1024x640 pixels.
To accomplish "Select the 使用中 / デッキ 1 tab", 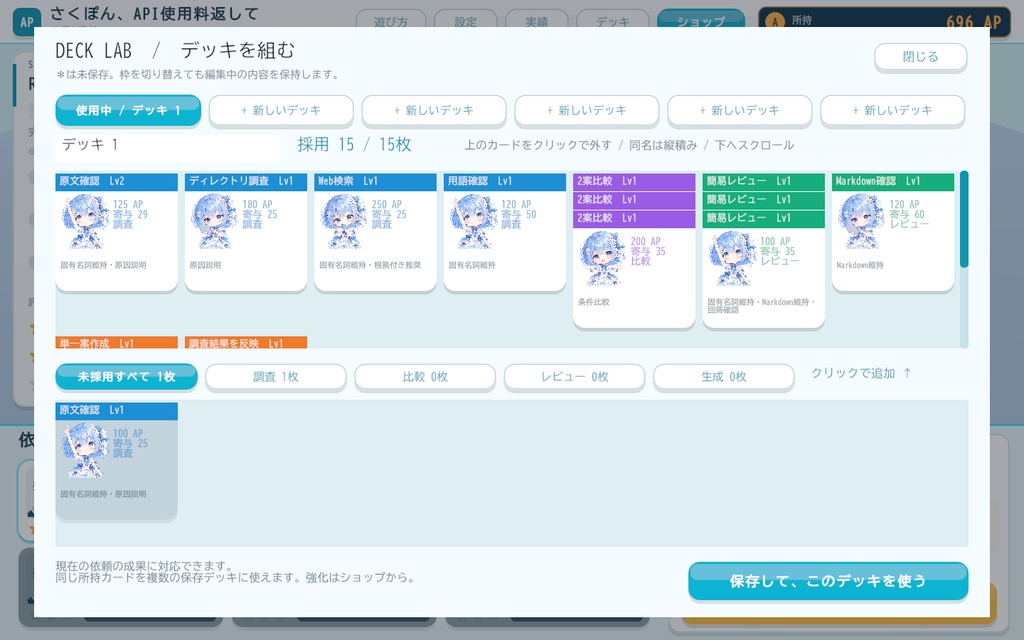I will coord(128,110).
